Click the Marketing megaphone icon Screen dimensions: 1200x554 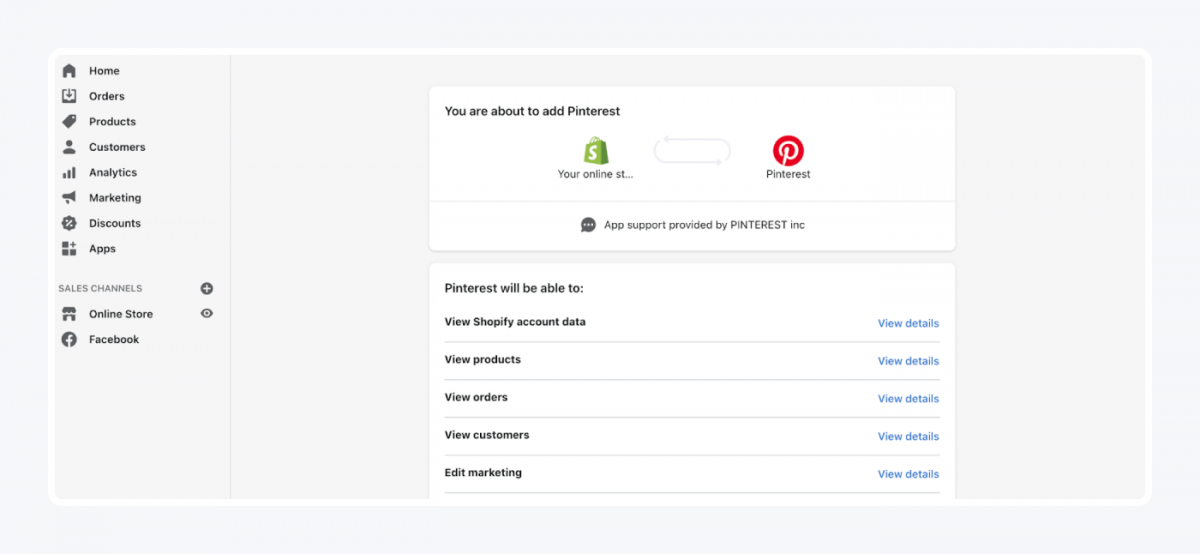coord(69,198)
